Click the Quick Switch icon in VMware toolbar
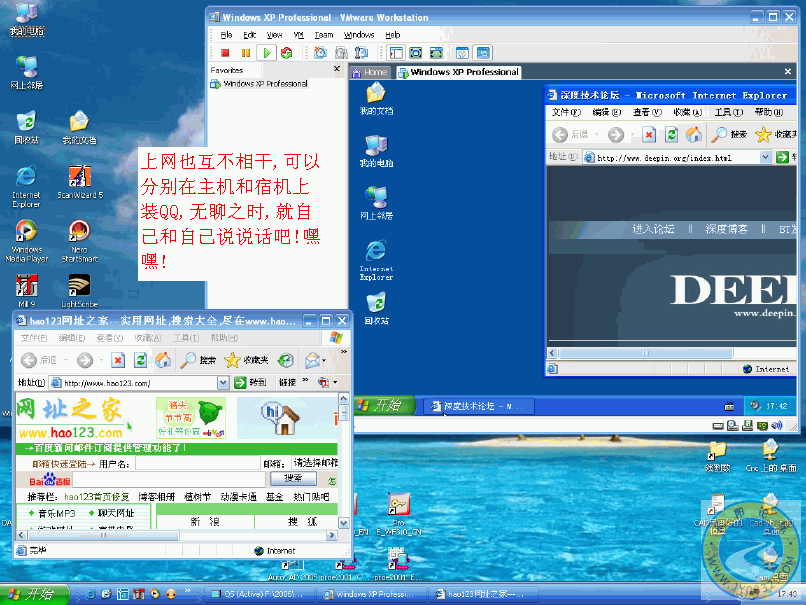 [x=436, y=53]
